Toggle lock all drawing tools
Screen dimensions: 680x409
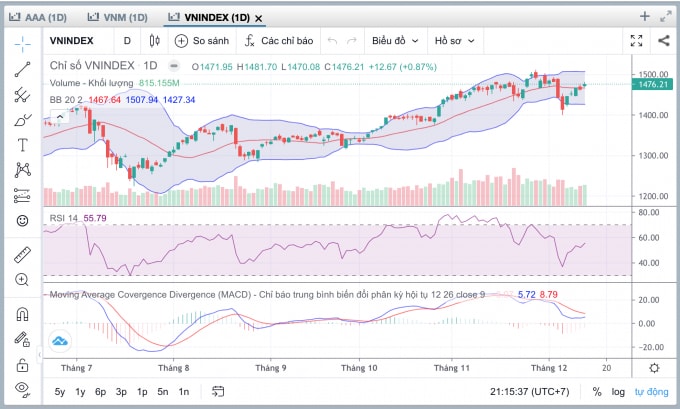tap(22, 365)
